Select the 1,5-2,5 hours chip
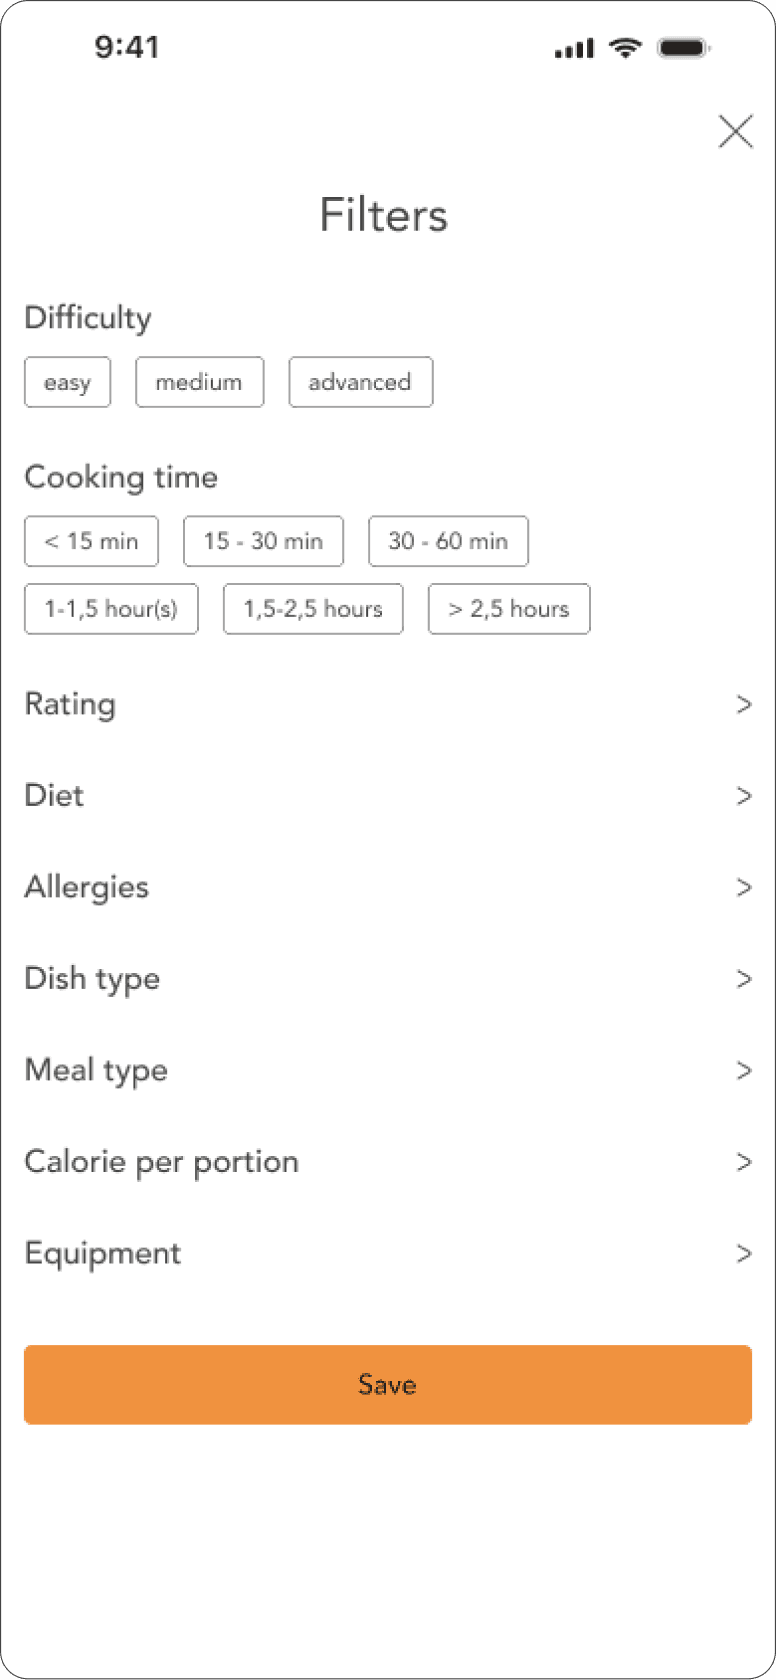The width and height of the screenshot is (776, 1680). coord(313,609)
